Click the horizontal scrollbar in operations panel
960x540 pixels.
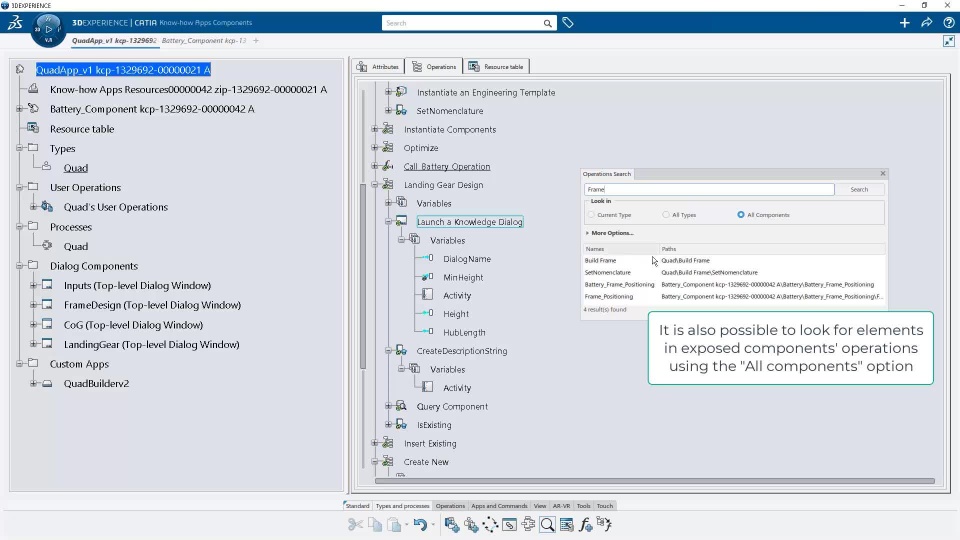click(x=655, y=481)
